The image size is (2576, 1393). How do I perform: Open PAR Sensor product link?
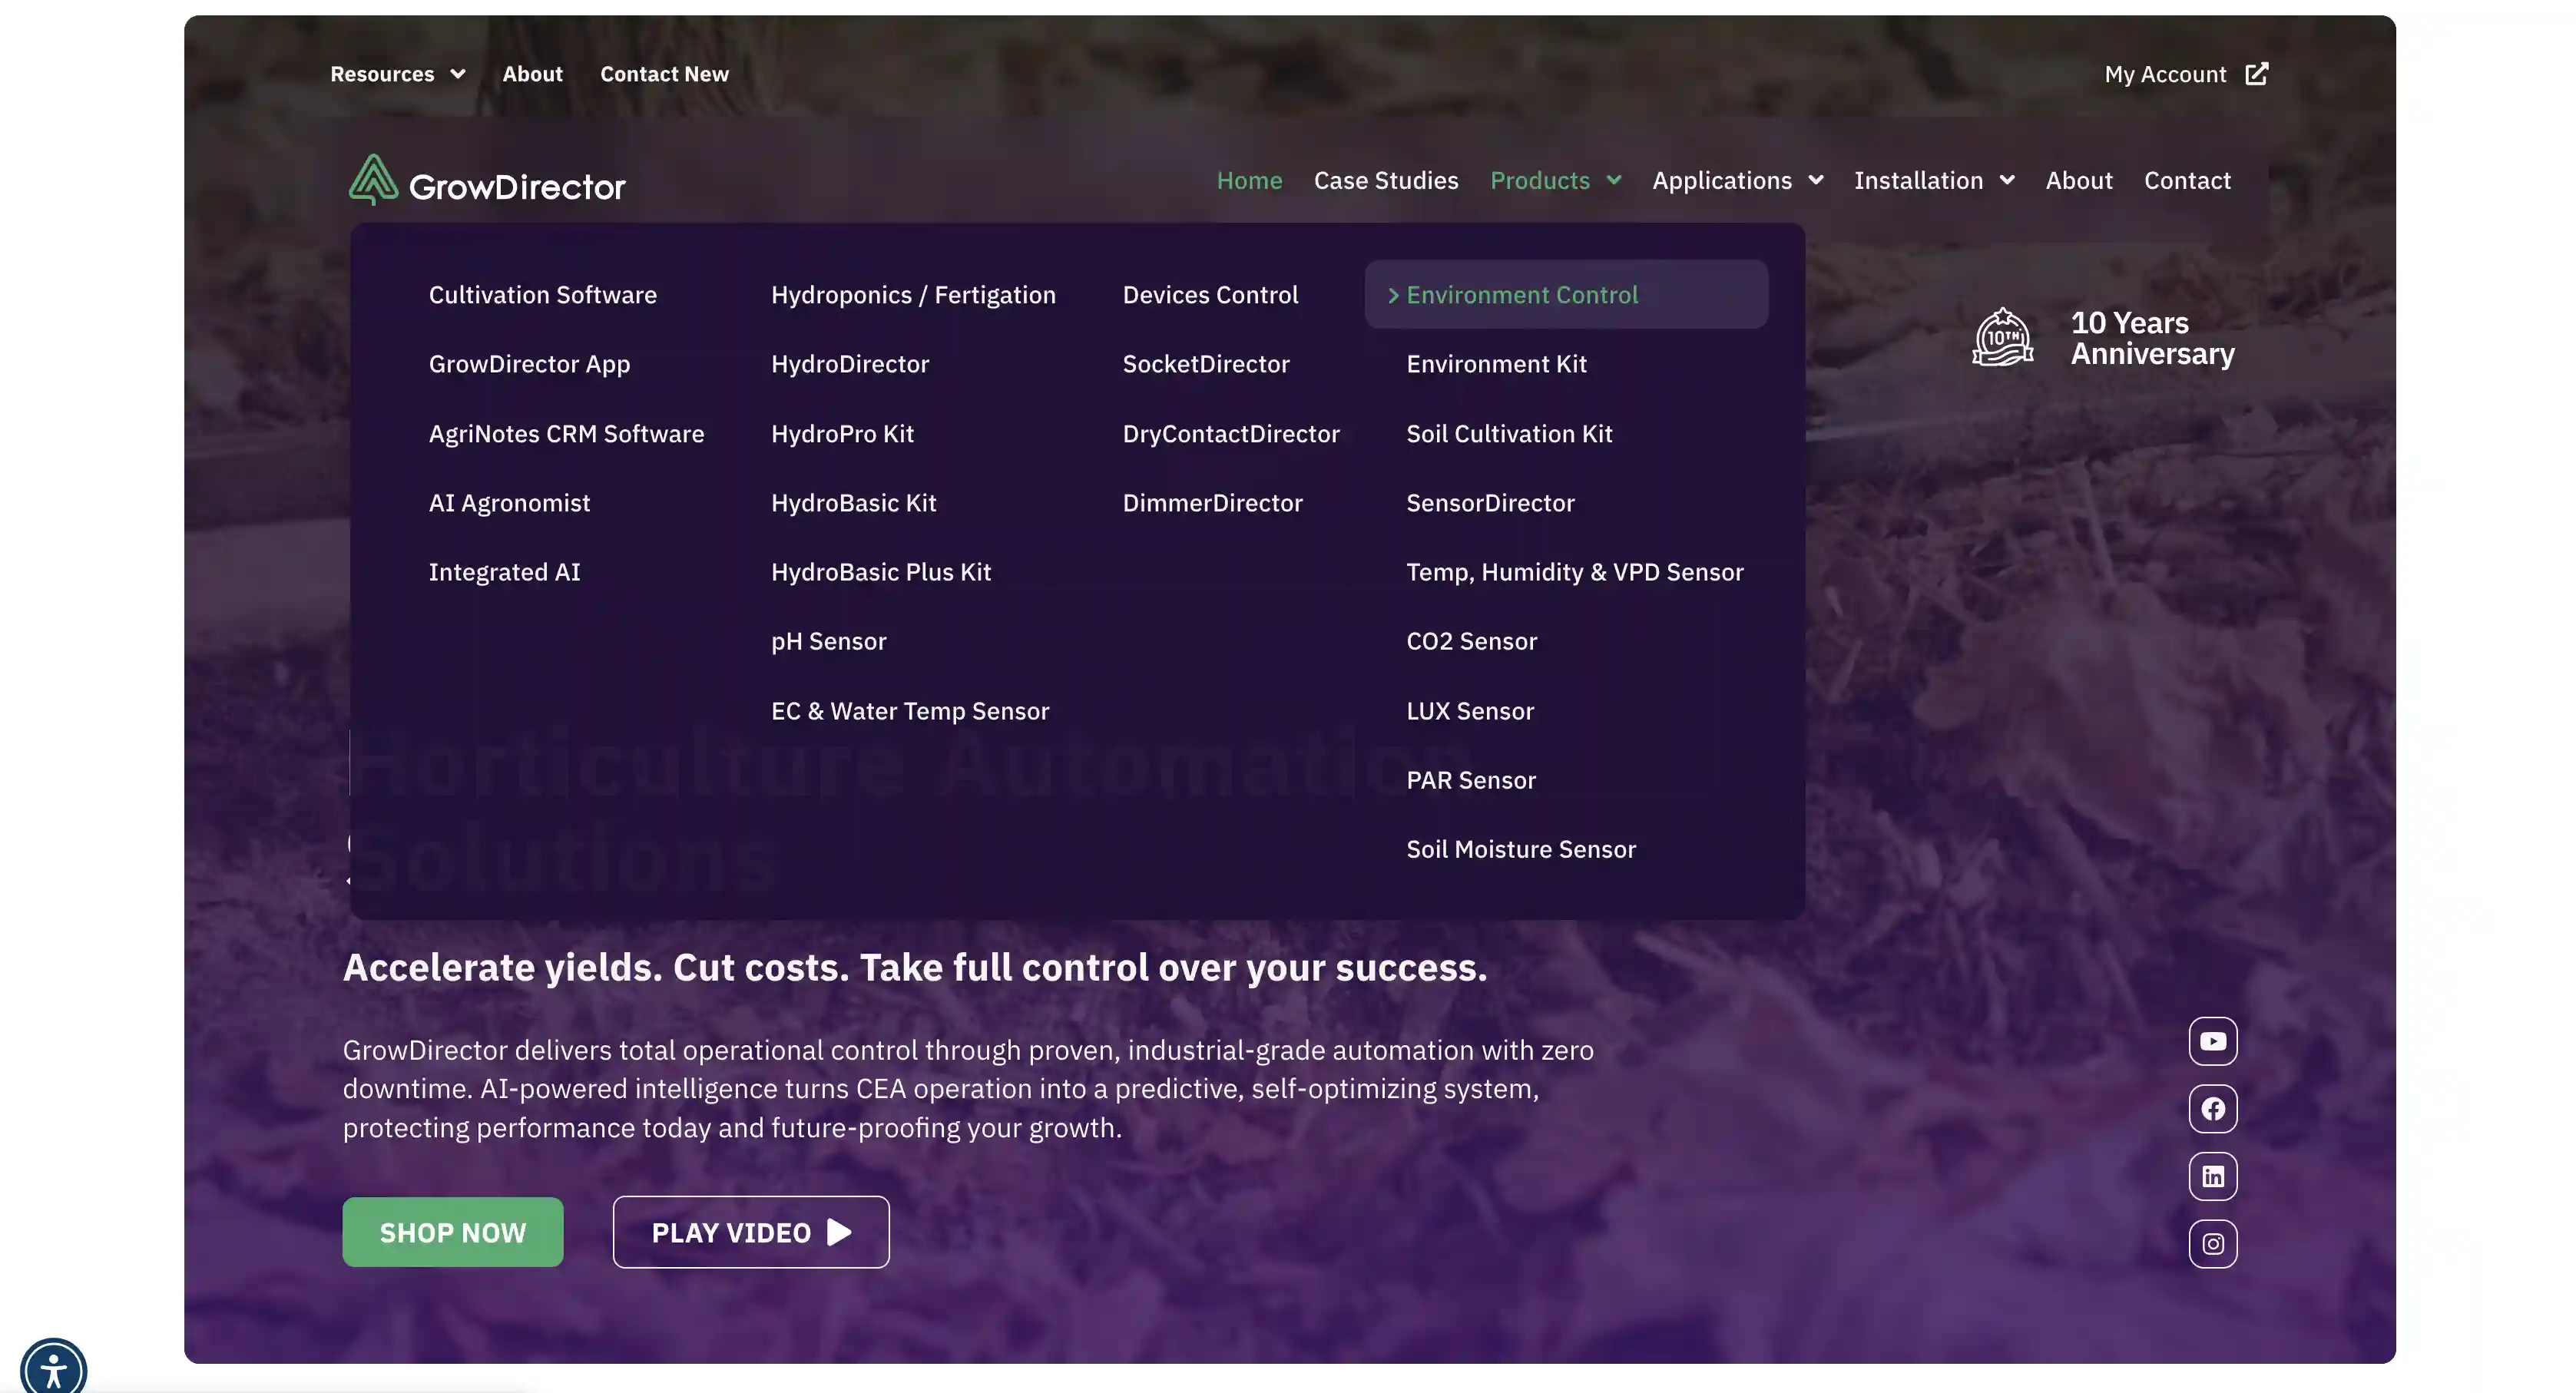pyautogui.click(x=1471, y=779)
